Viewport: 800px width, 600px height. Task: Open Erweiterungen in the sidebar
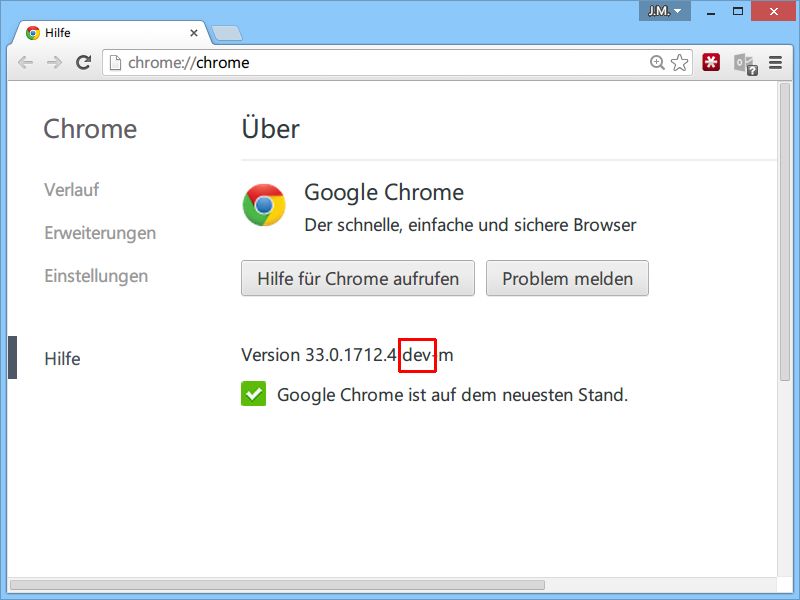point(100,233)
